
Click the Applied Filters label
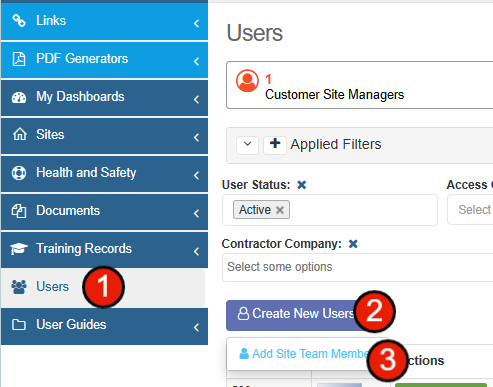pyautogui.click(x=336, y=144)
